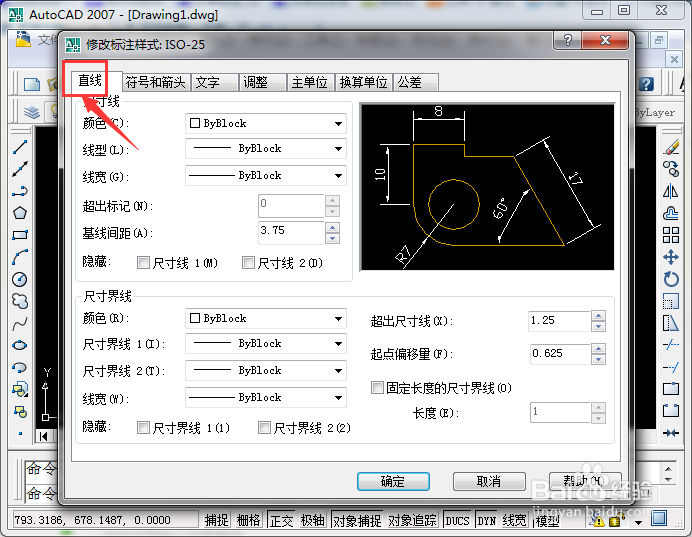Click 帮助(H) button
This screenshot has width=692, height=537.
point(585,481)
